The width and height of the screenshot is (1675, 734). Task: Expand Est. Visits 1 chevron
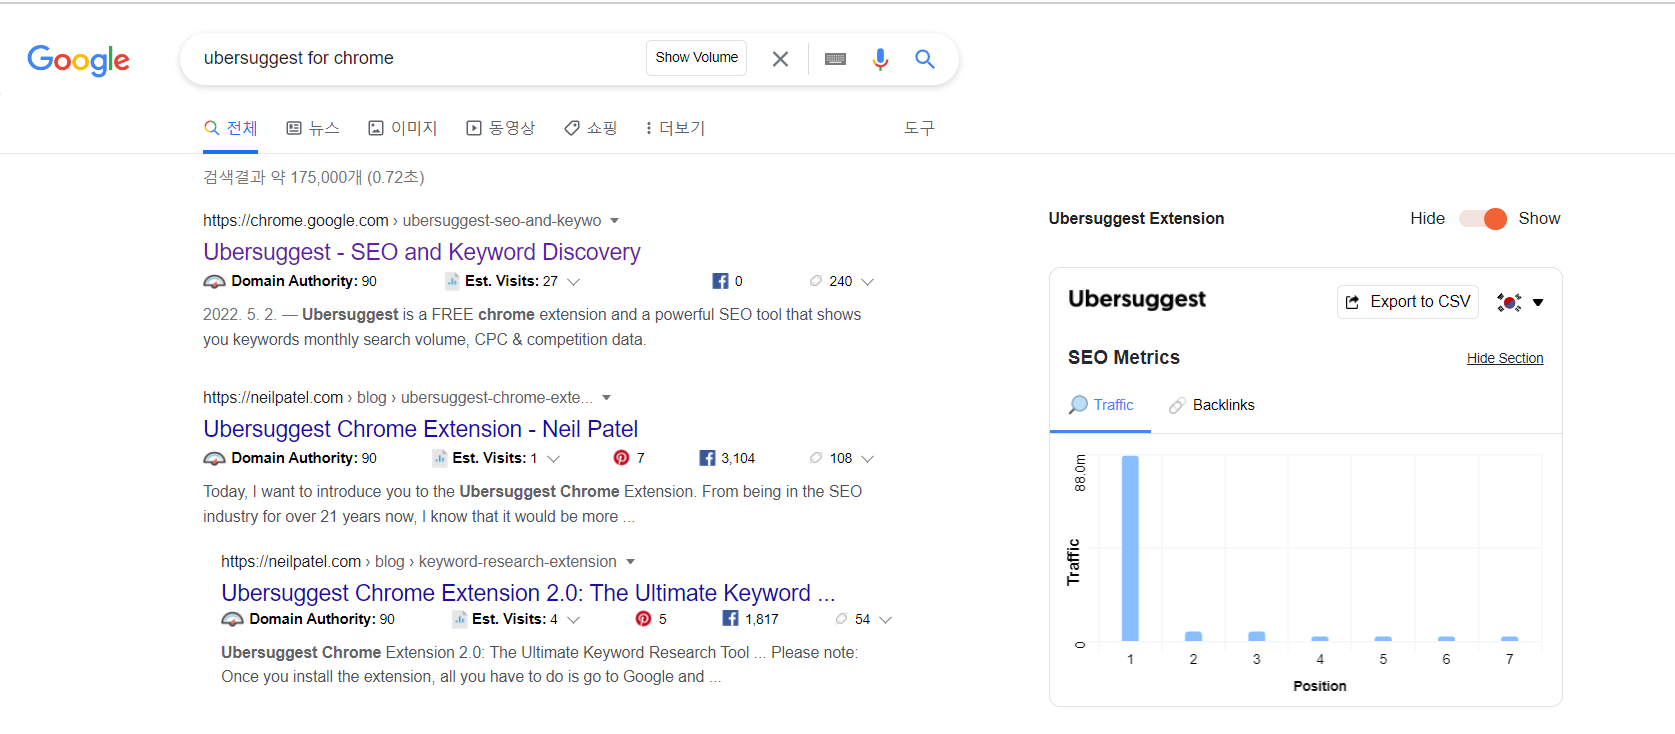click(x=553, y=459)
